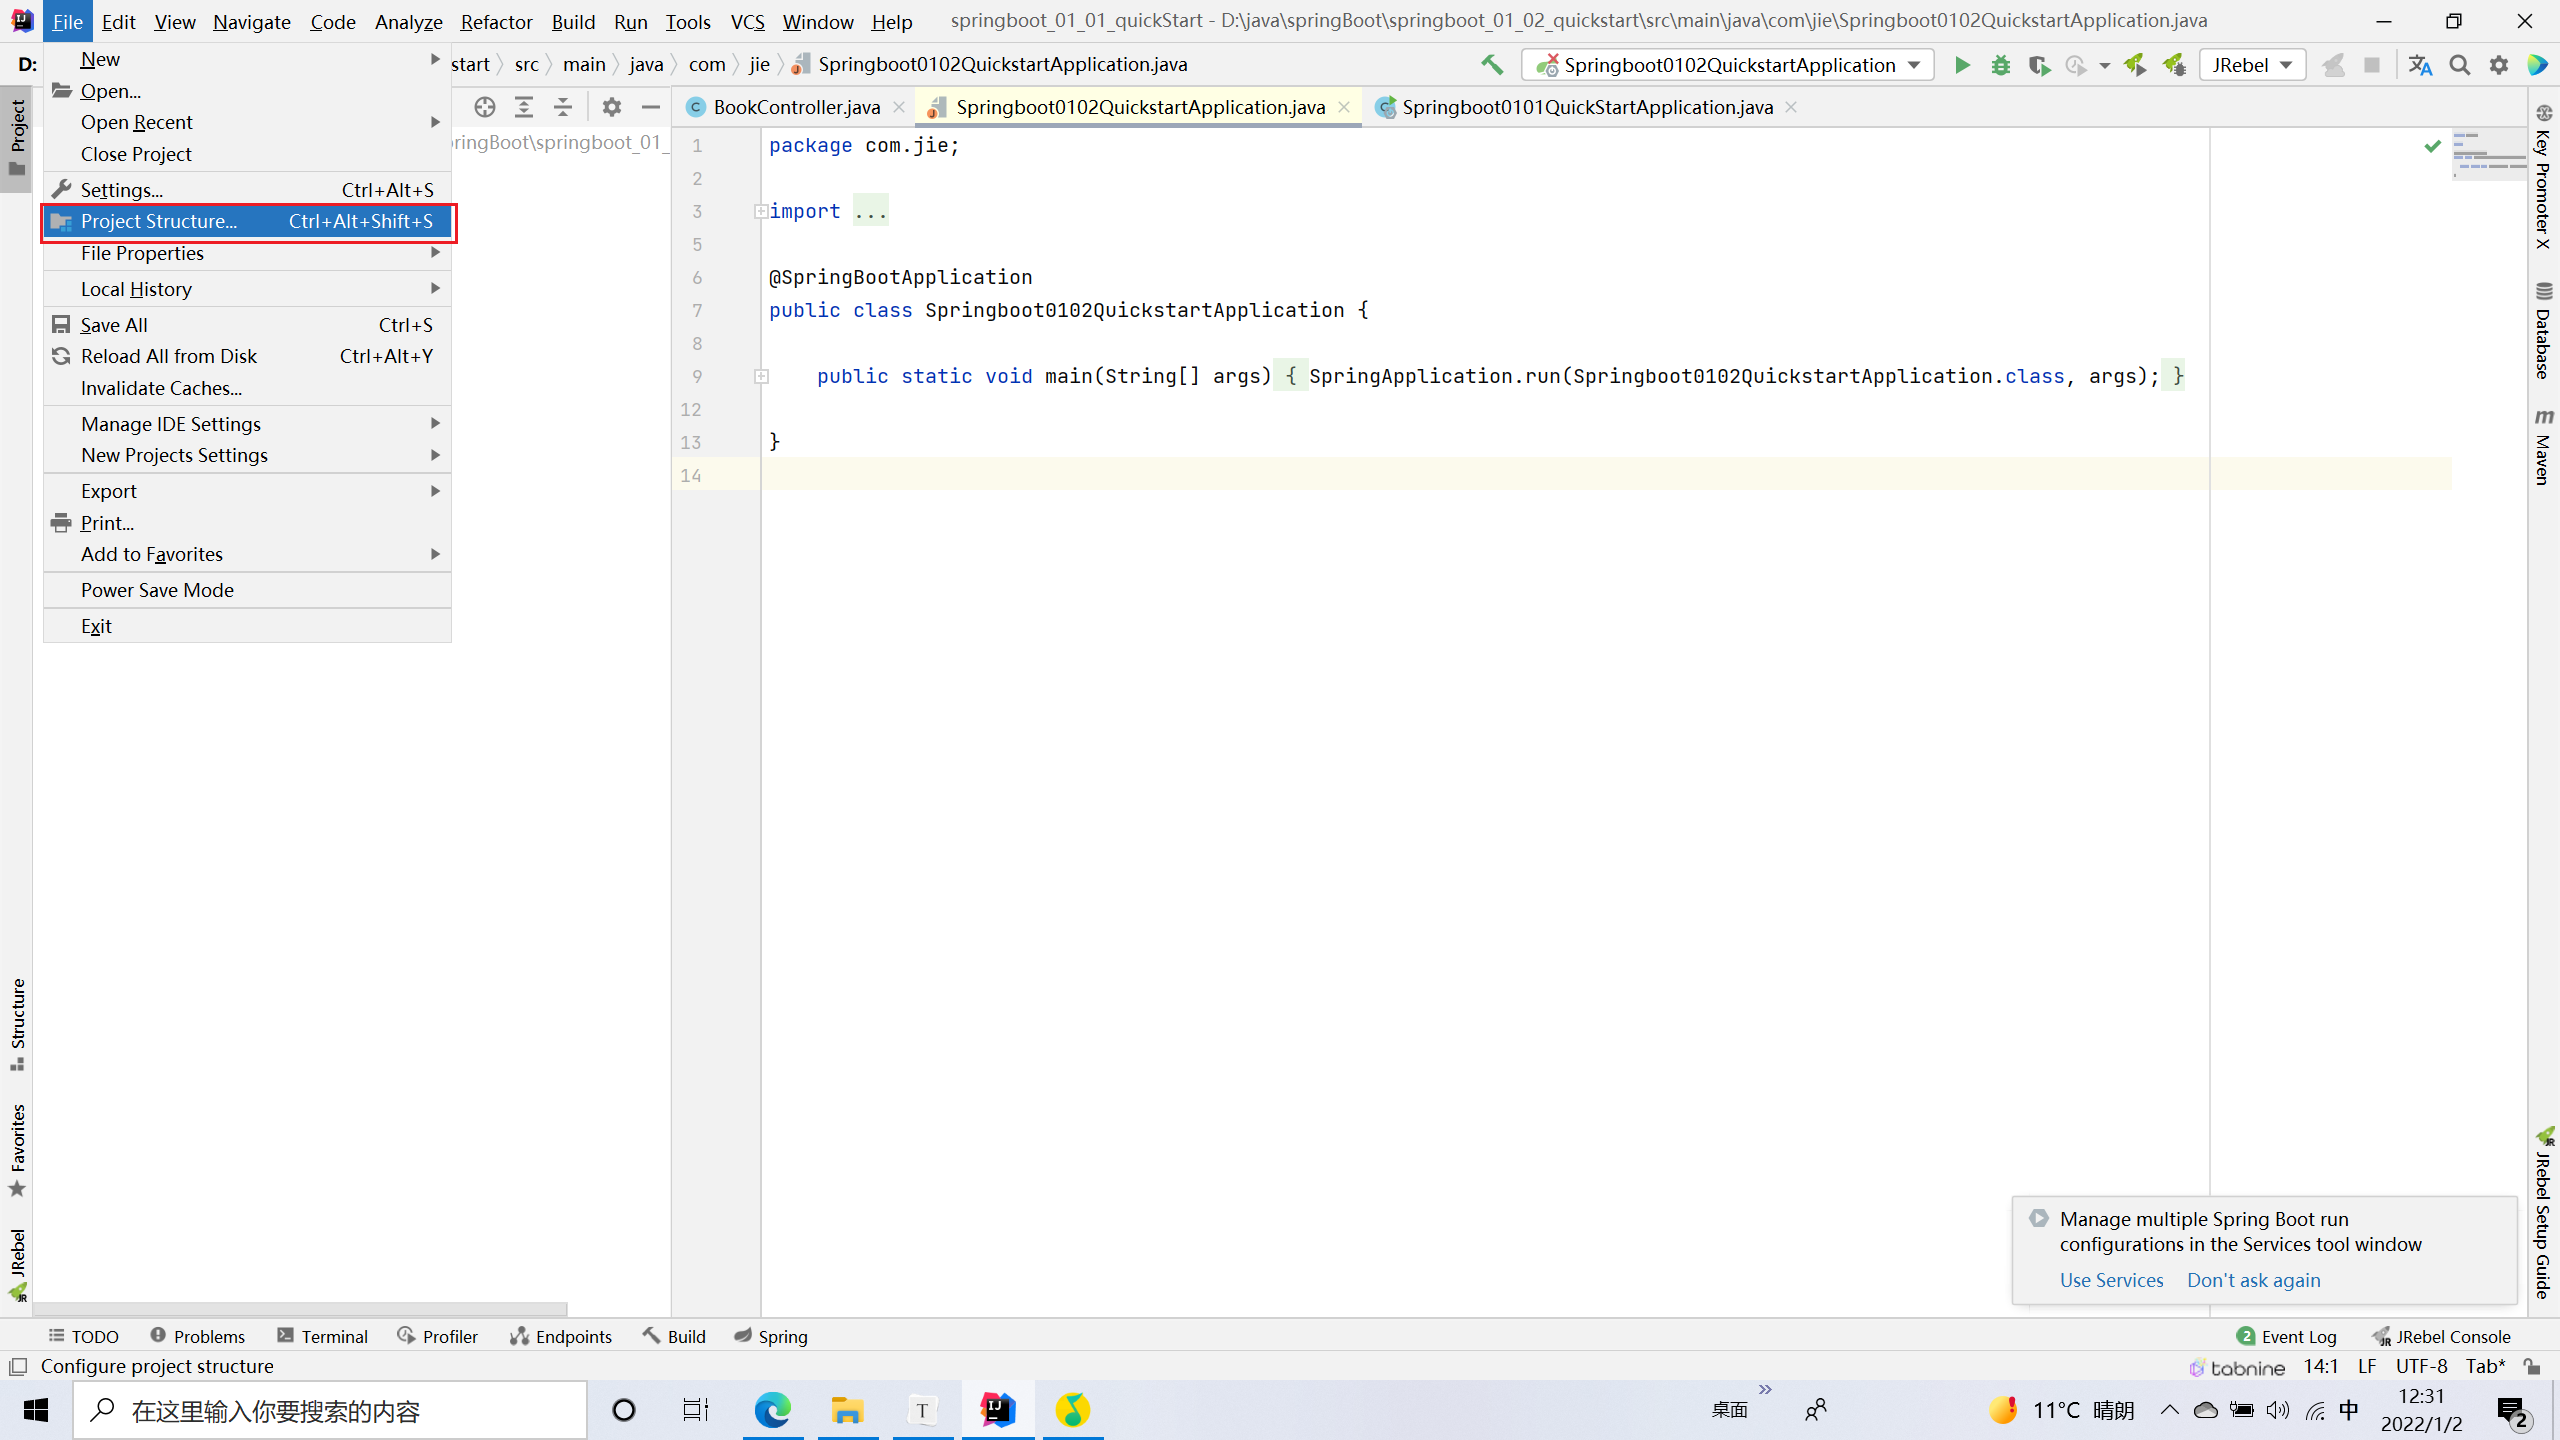The width and height of the screenshot is (2560, 1440).
Task: Click Expand All icon in Project panel
Action: 524,107
